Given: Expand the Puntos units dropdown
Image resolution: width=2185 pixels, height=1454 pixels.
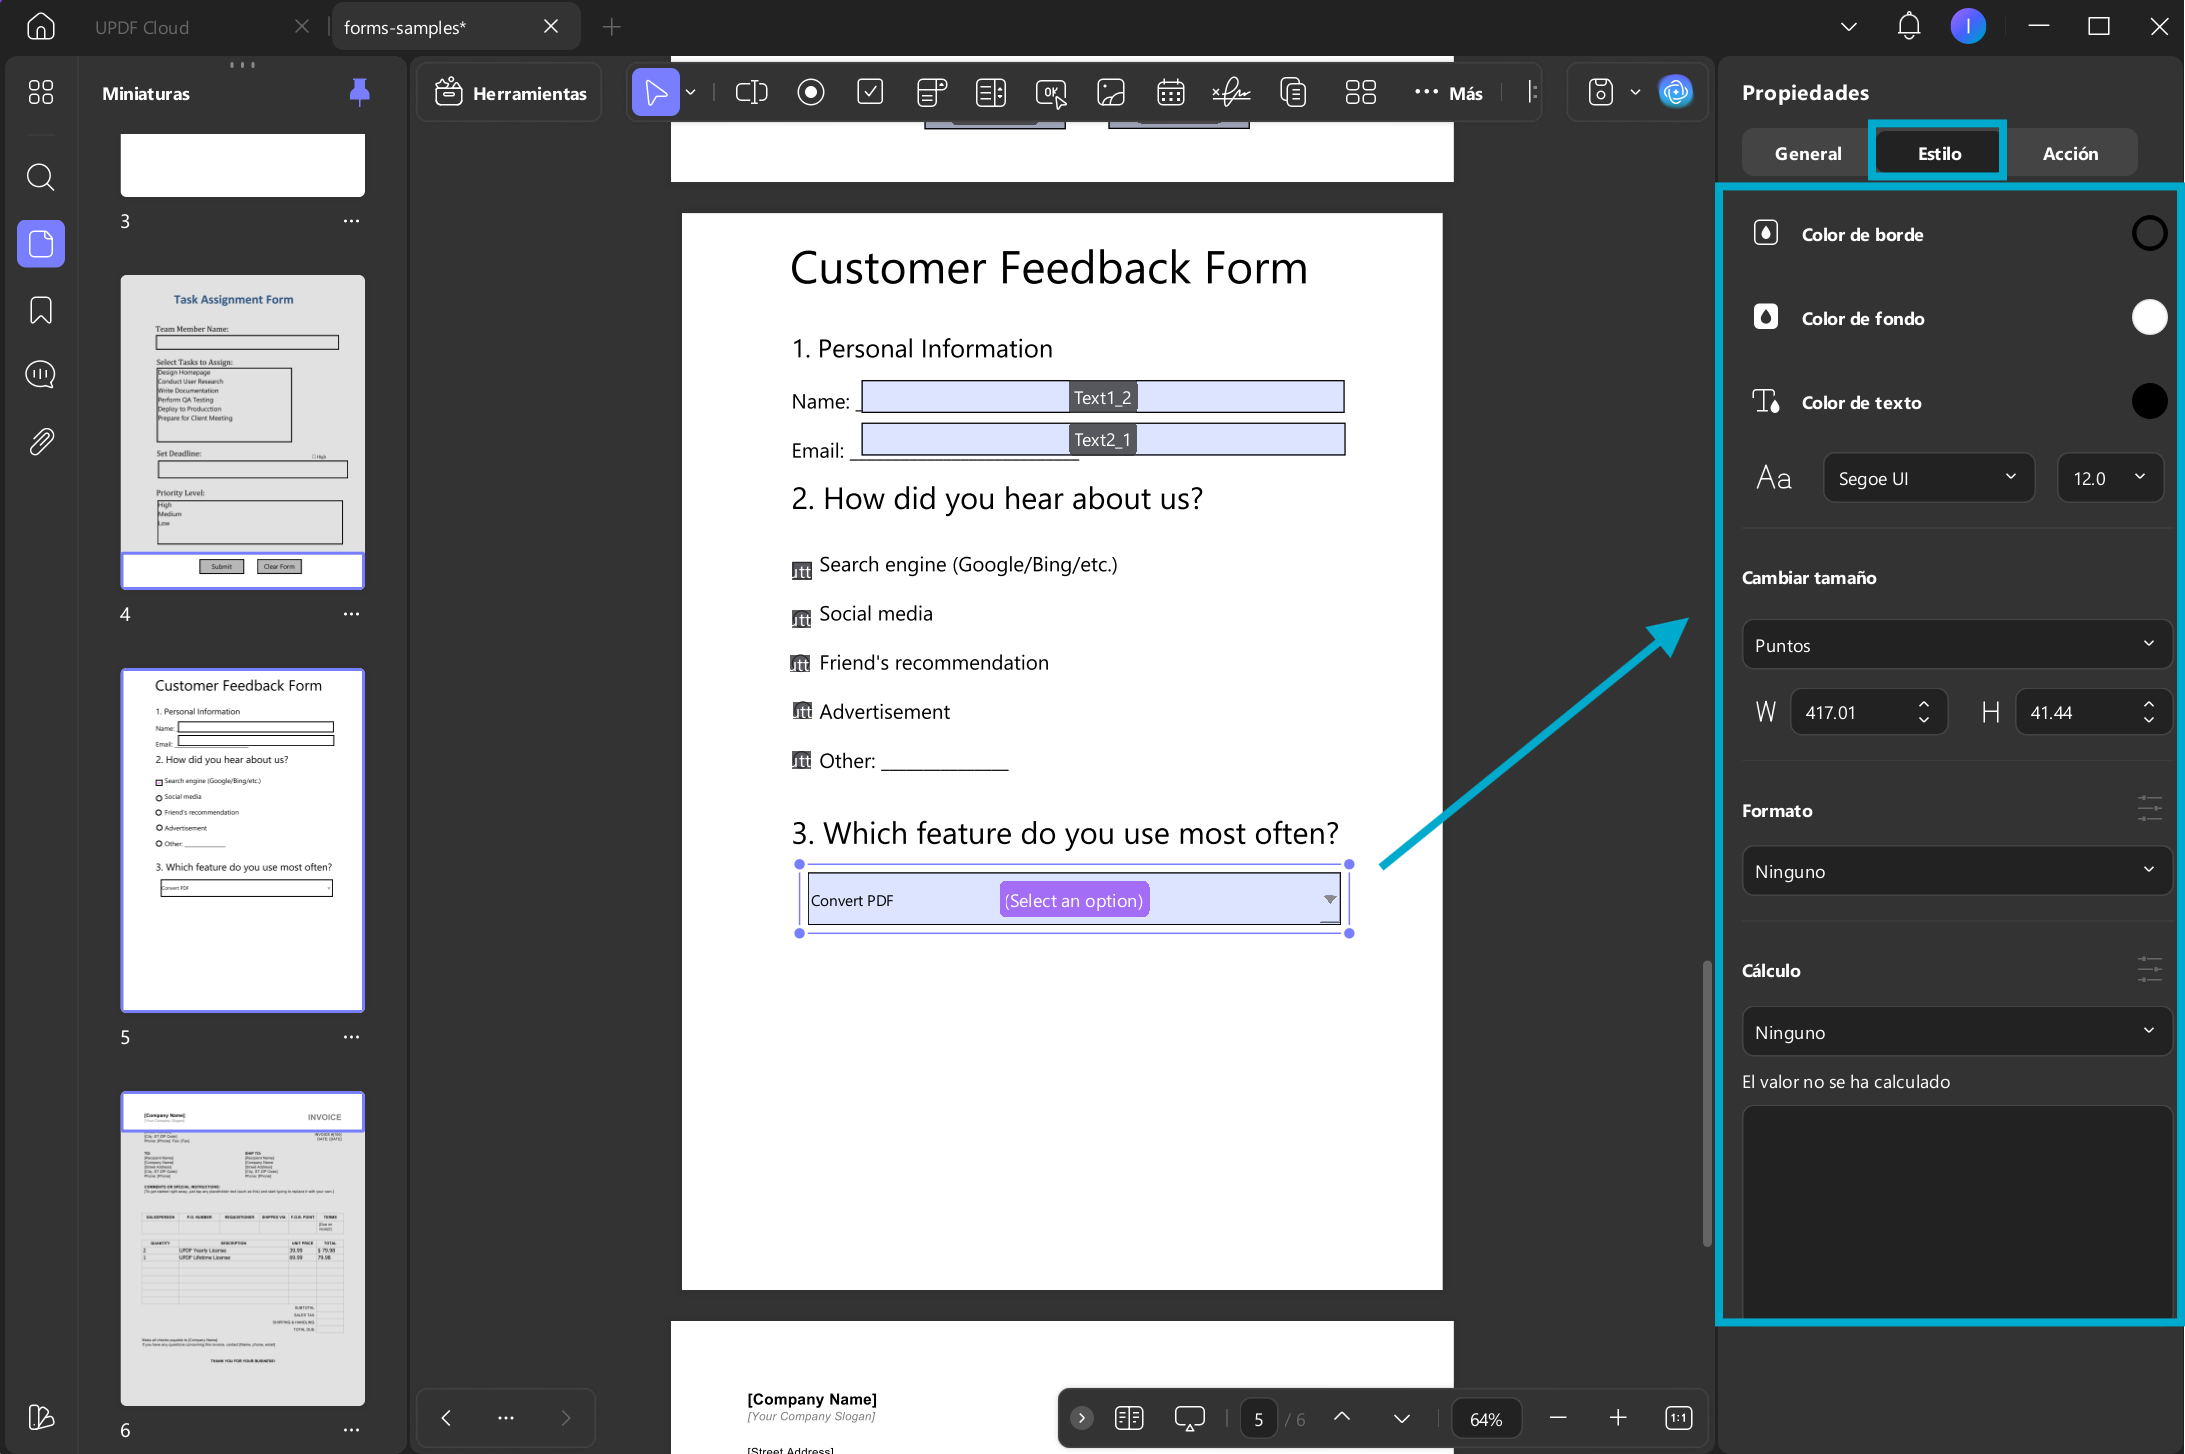Looking at the screenshot, I should point(1956,645).
